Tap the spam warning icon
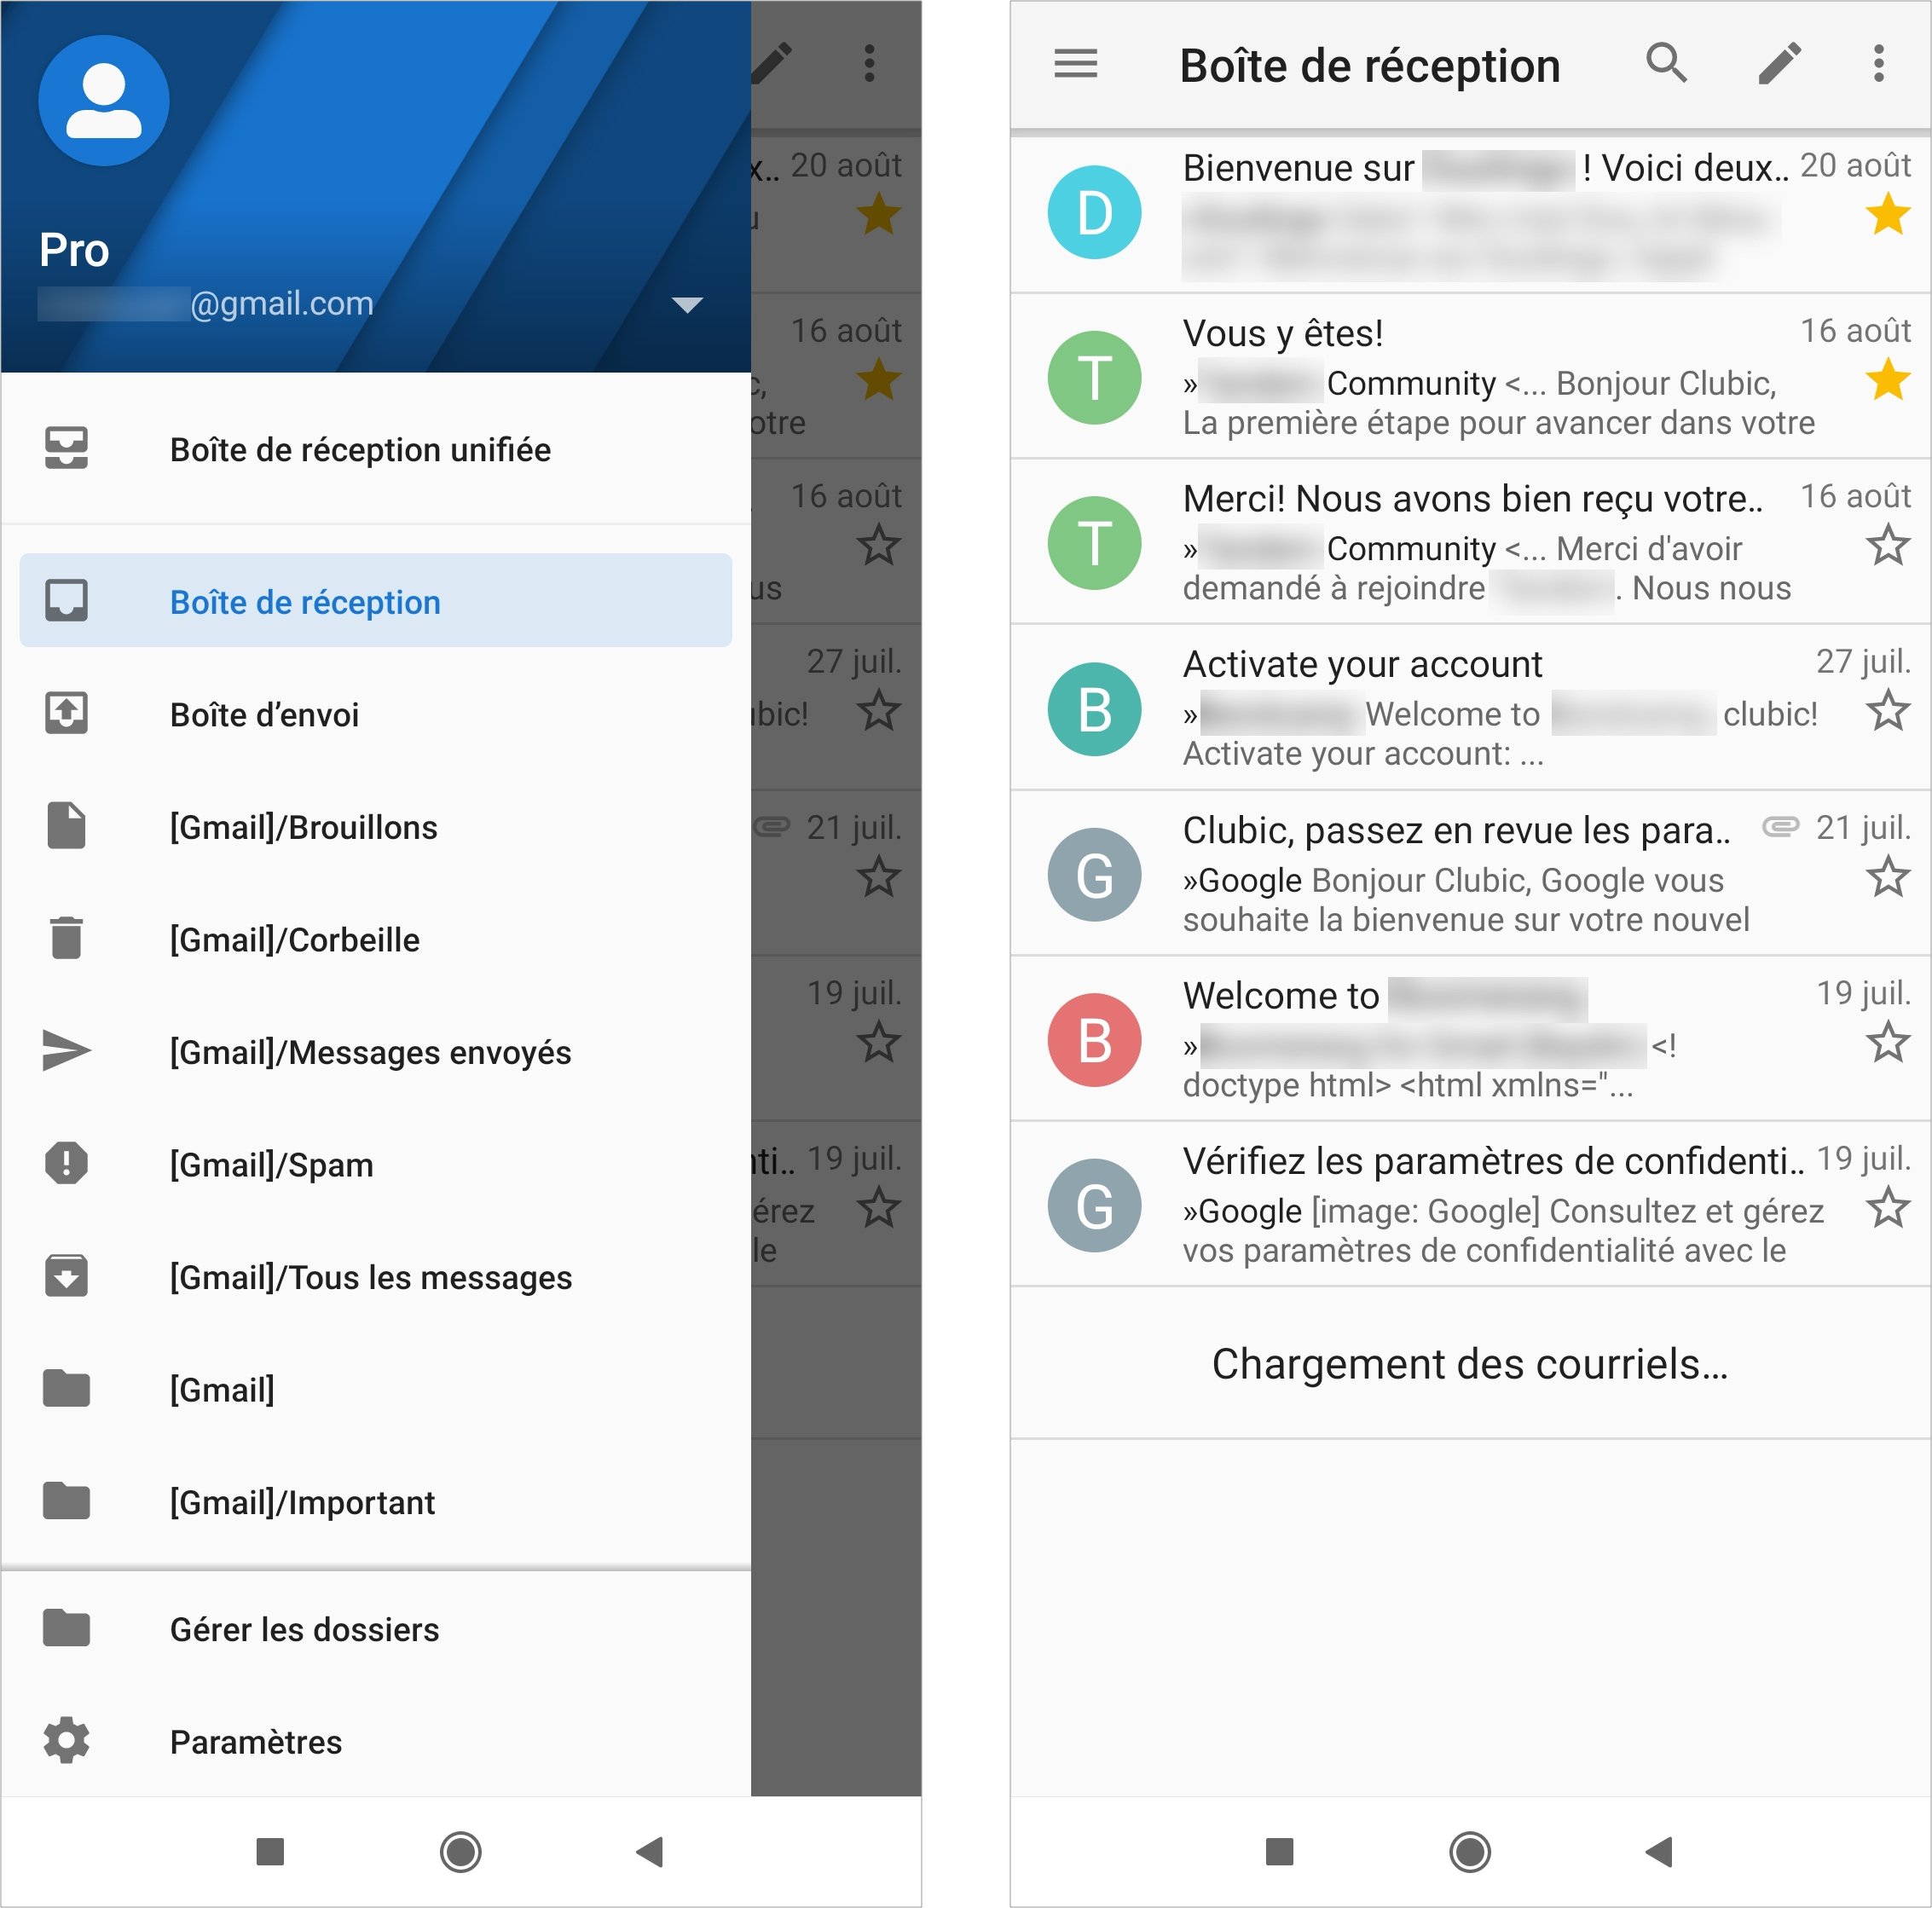 pyautogui.click(x=66, y=1163)
